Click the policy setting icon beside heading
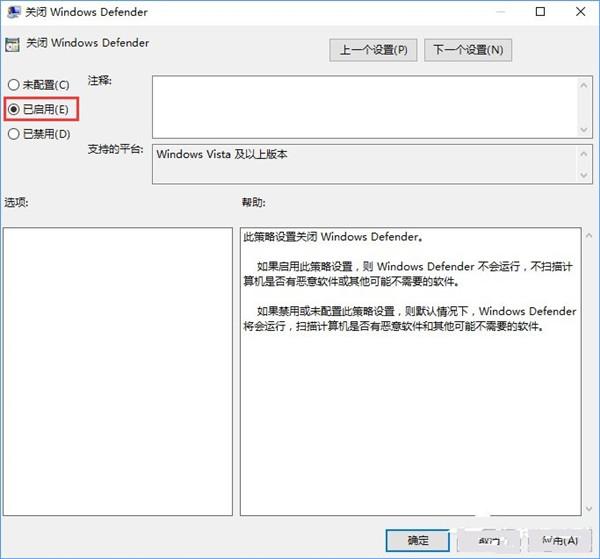The height and width of the screenshot is (559, 600). point(12,45)
